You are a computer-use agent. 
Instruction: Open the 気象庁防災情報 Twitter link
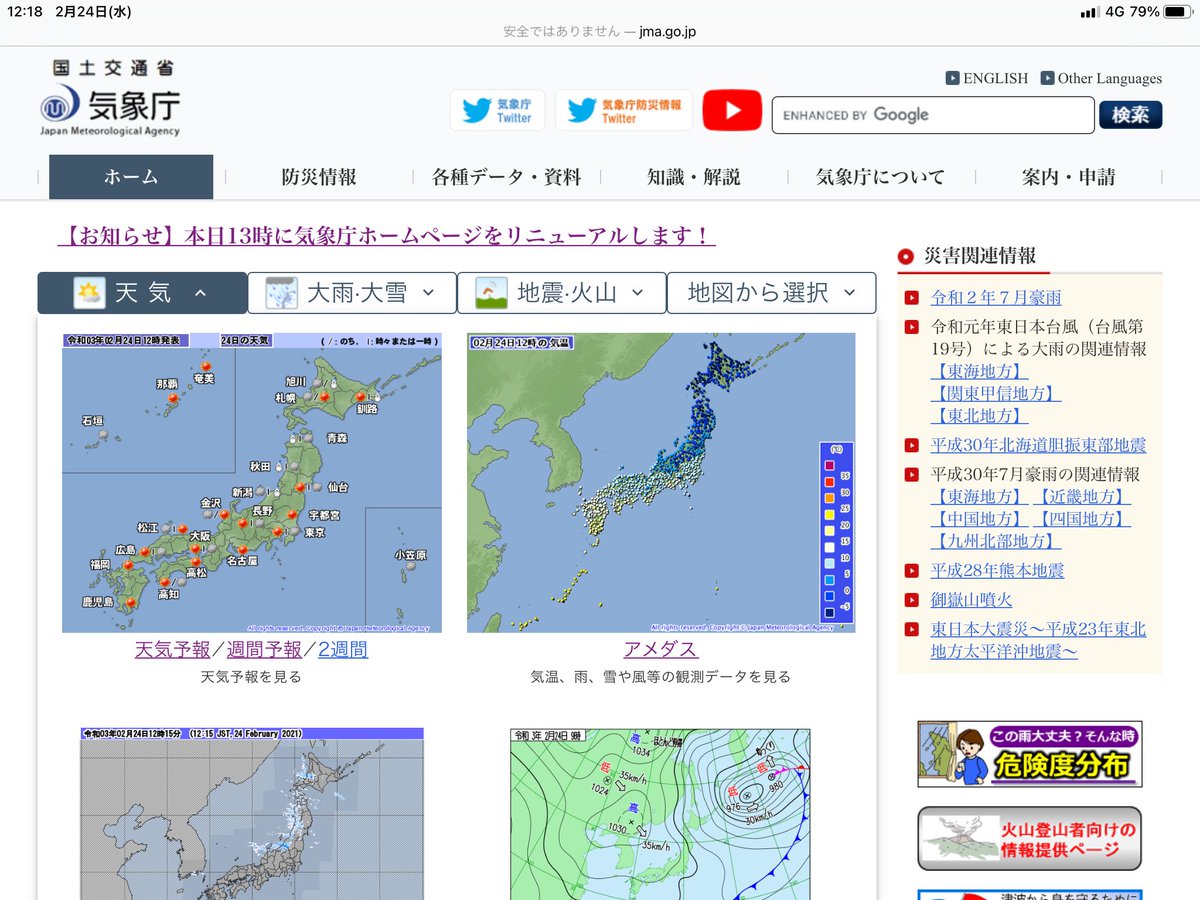pos(624,110)
